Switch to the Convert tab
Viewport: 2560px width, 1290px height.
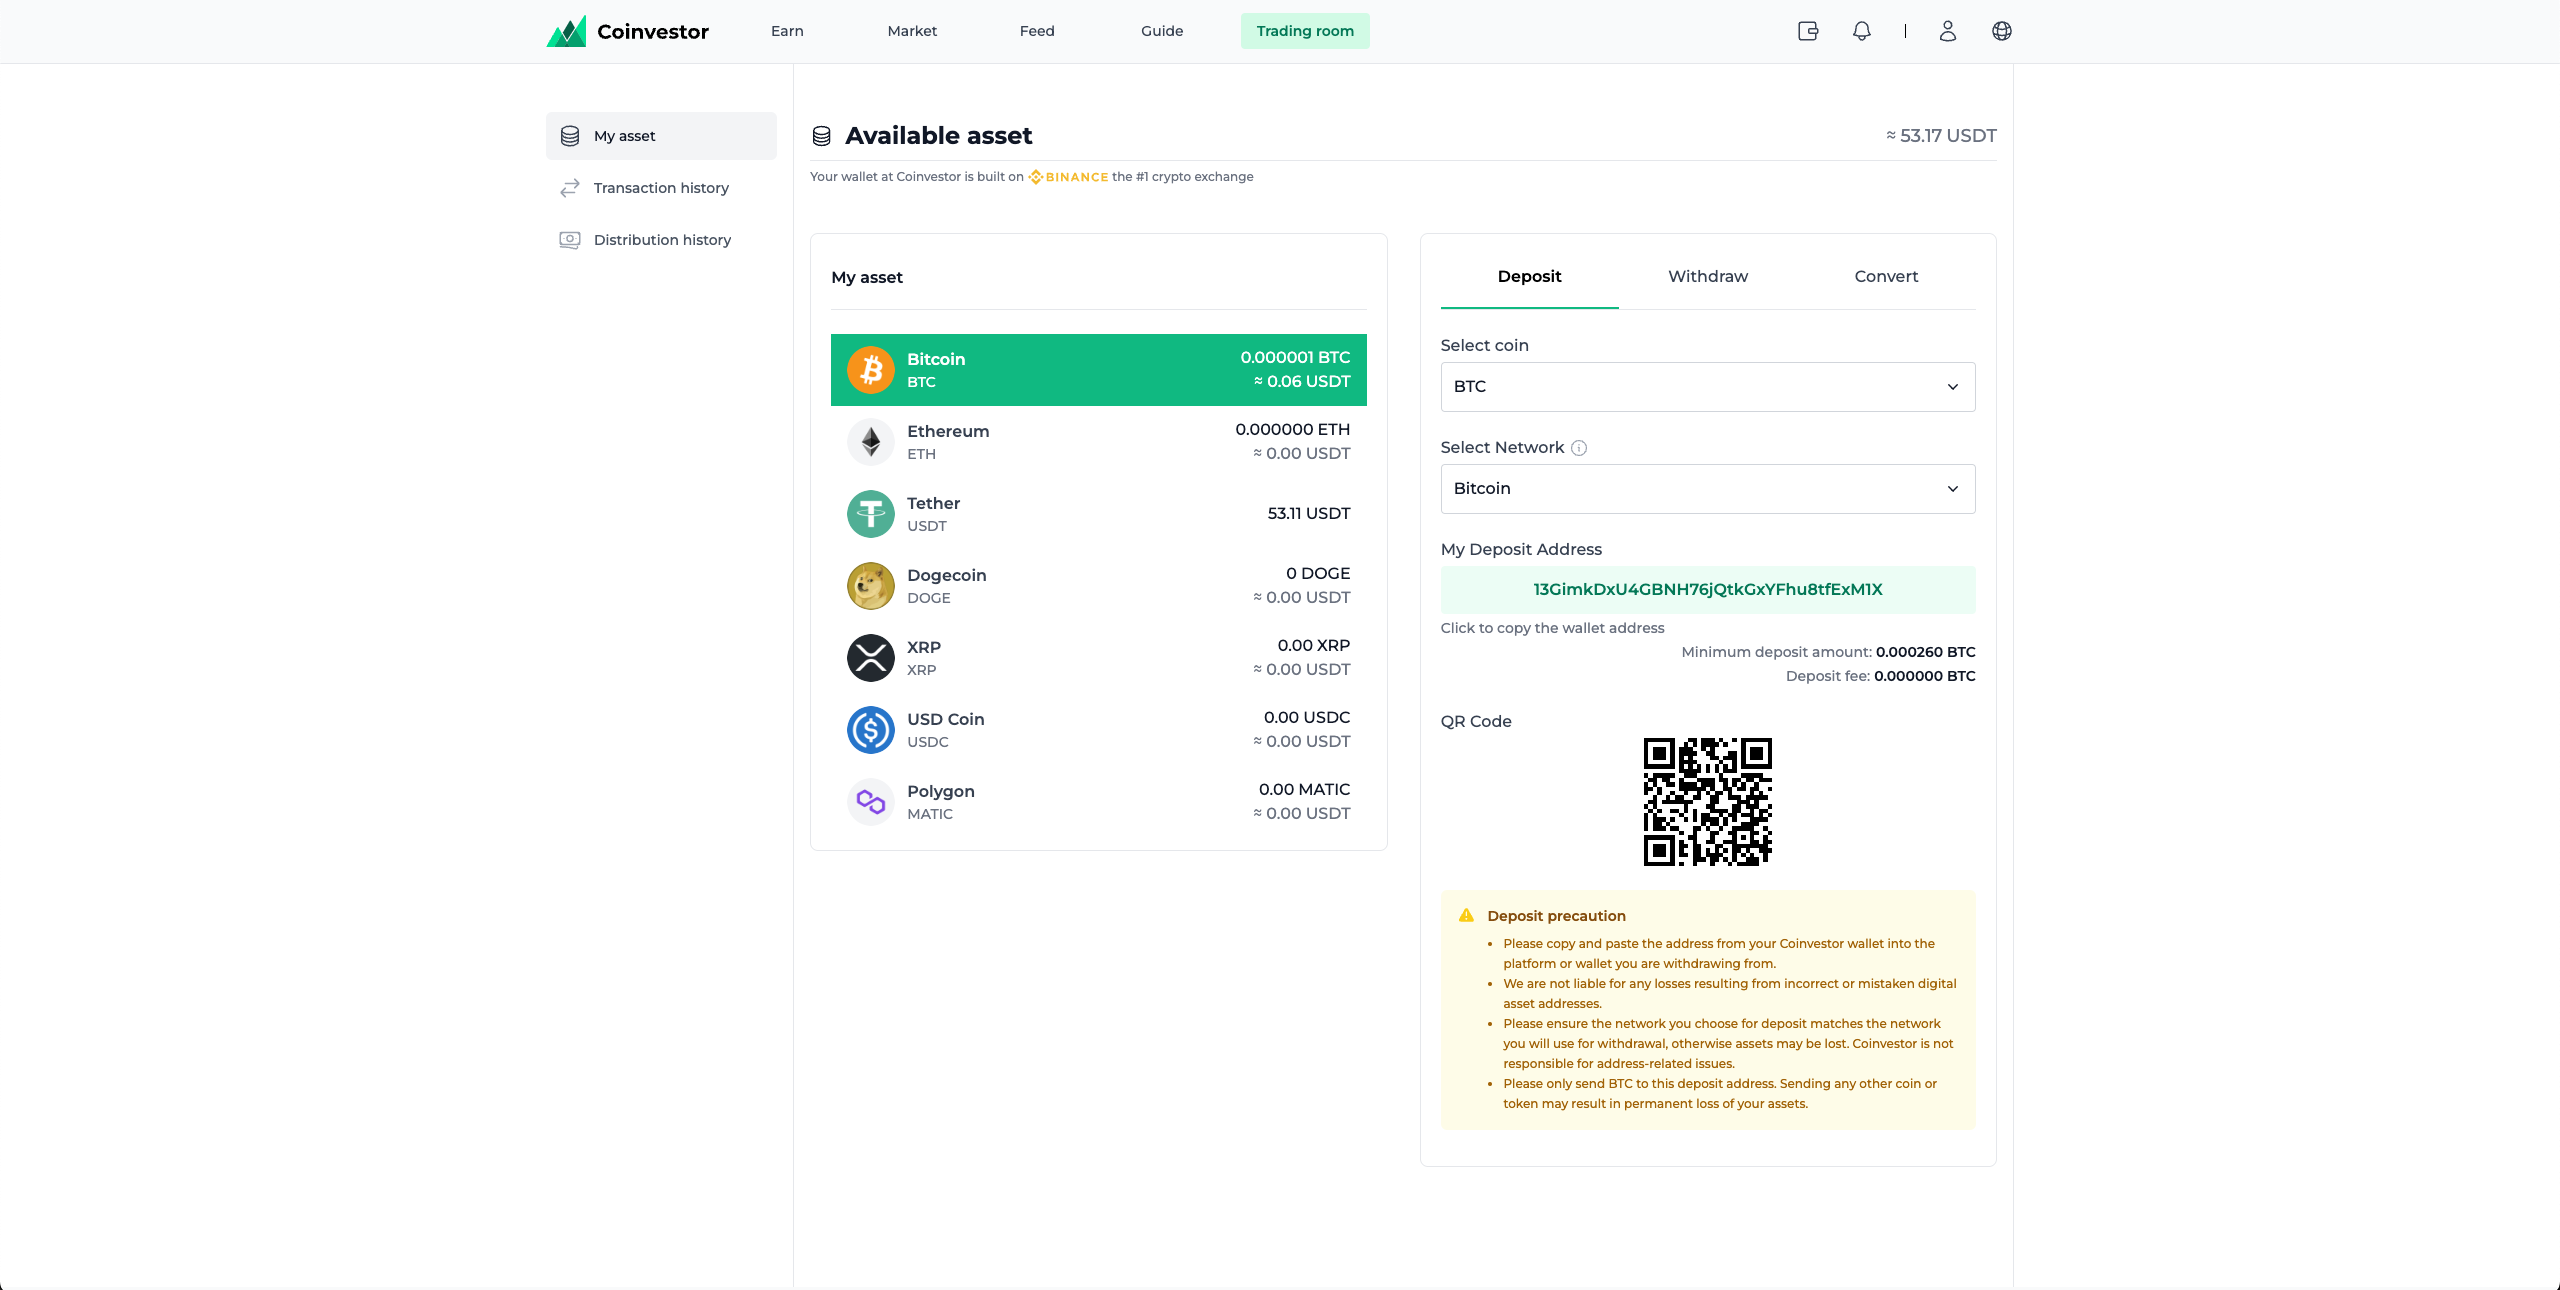pos(1886,276)
